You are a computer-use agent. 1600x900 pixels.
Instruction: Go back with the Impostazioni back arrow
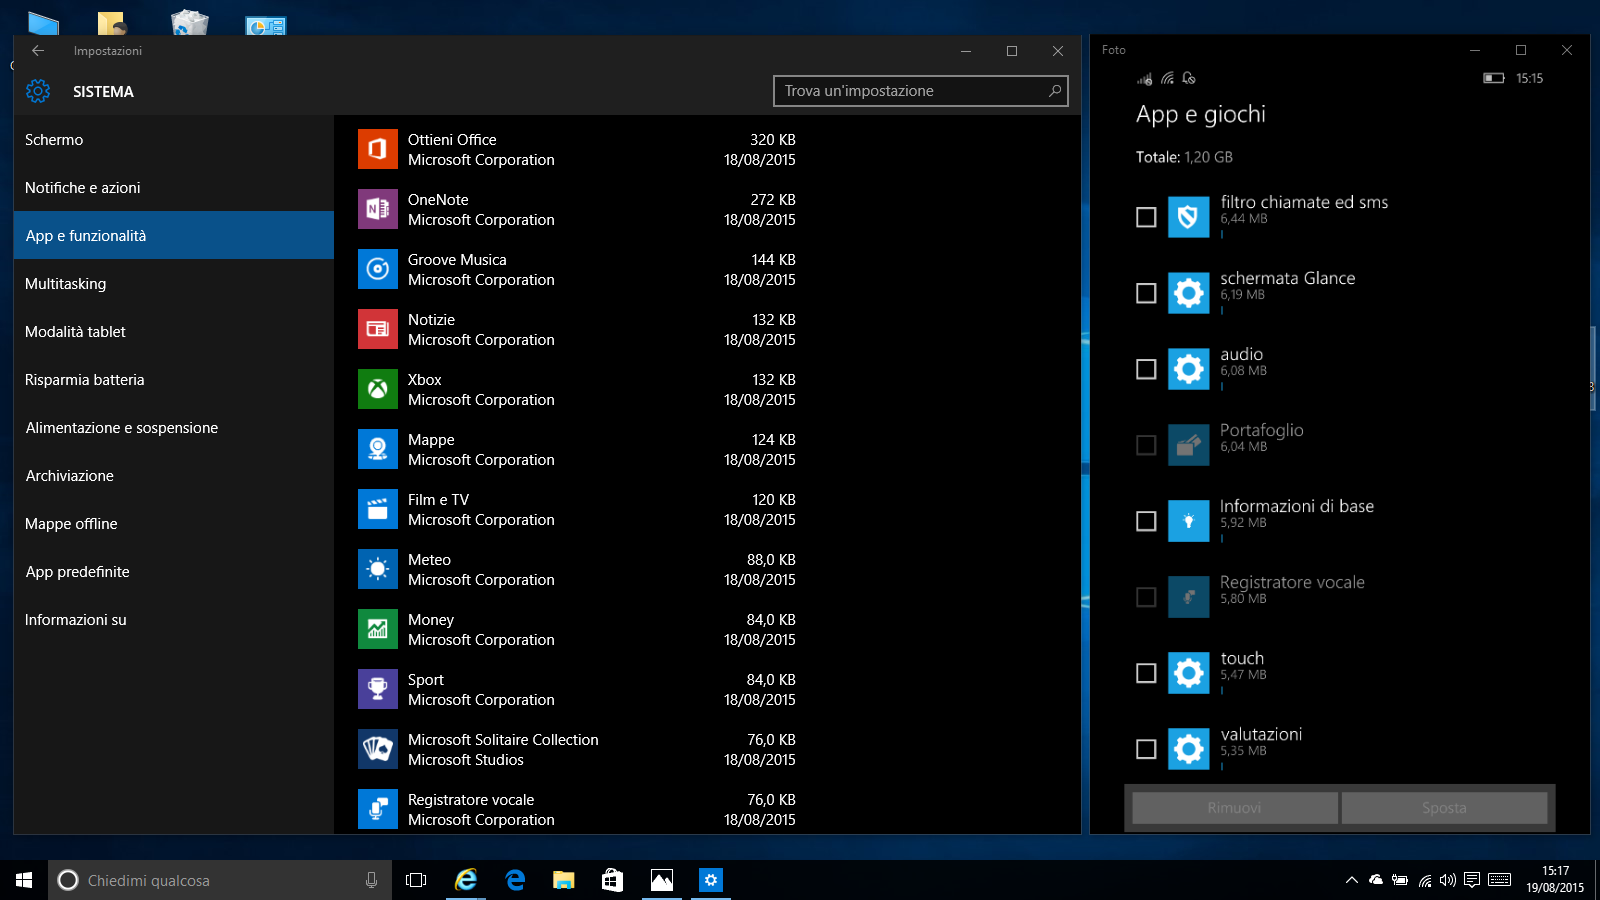38,50
